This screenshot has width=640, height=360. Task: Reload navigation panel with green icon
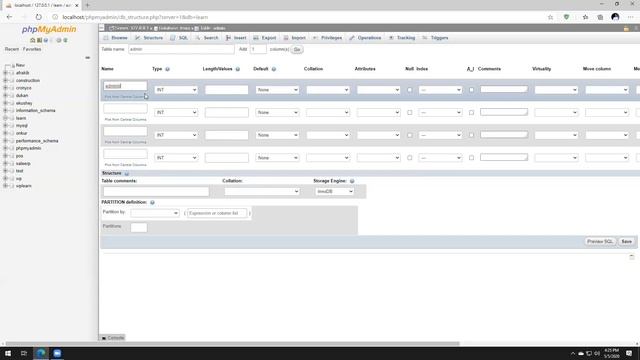click(x=65, y=40)
